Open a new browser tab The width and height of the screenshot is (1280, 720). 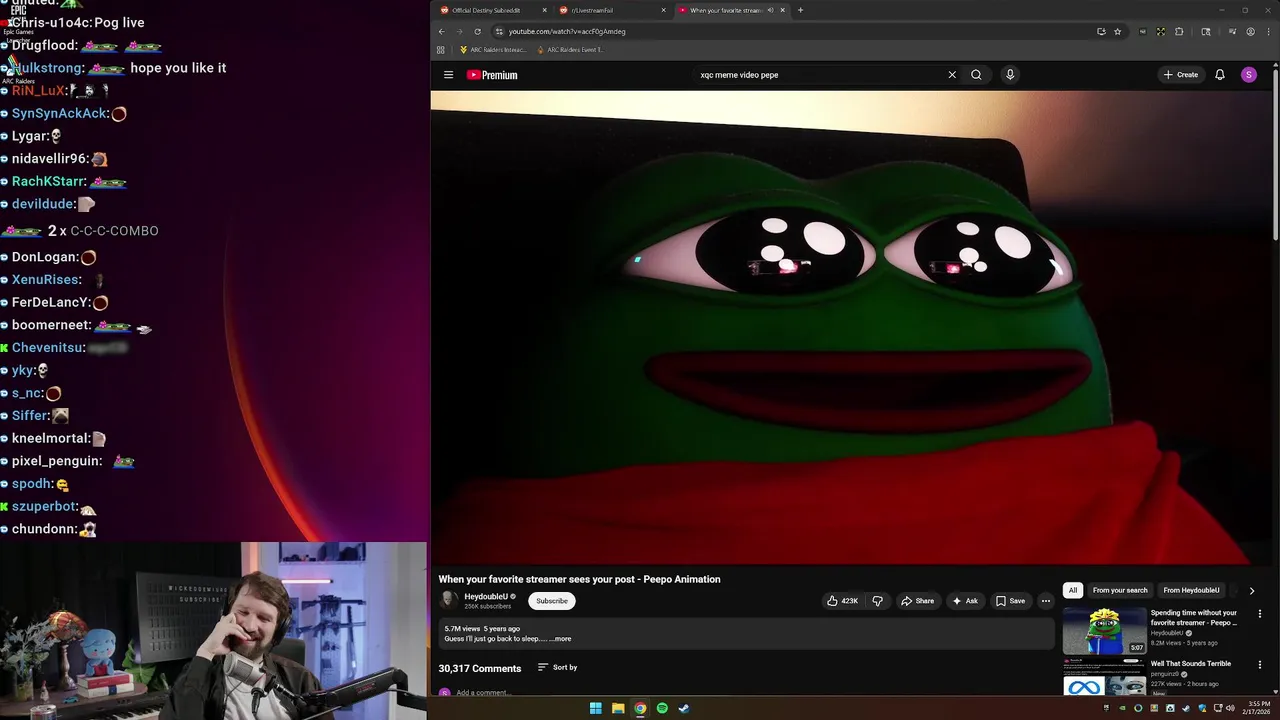tap(800, 10)
